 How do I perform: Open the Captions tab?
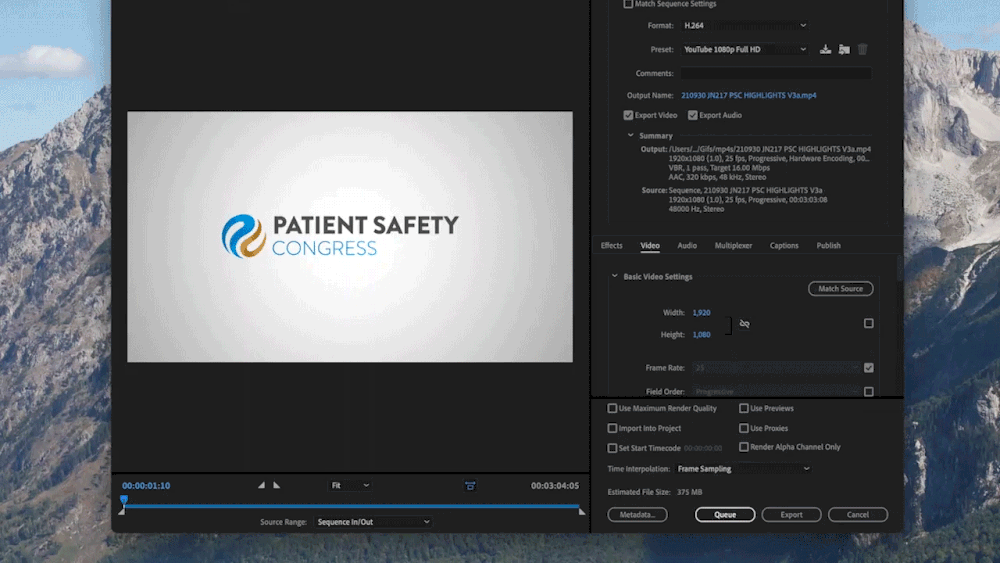pos(784,245)
